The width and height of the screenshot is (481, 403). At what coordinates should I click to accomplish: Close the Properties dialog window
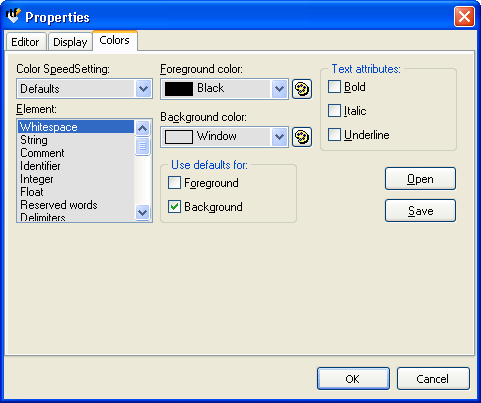[464, 16]
